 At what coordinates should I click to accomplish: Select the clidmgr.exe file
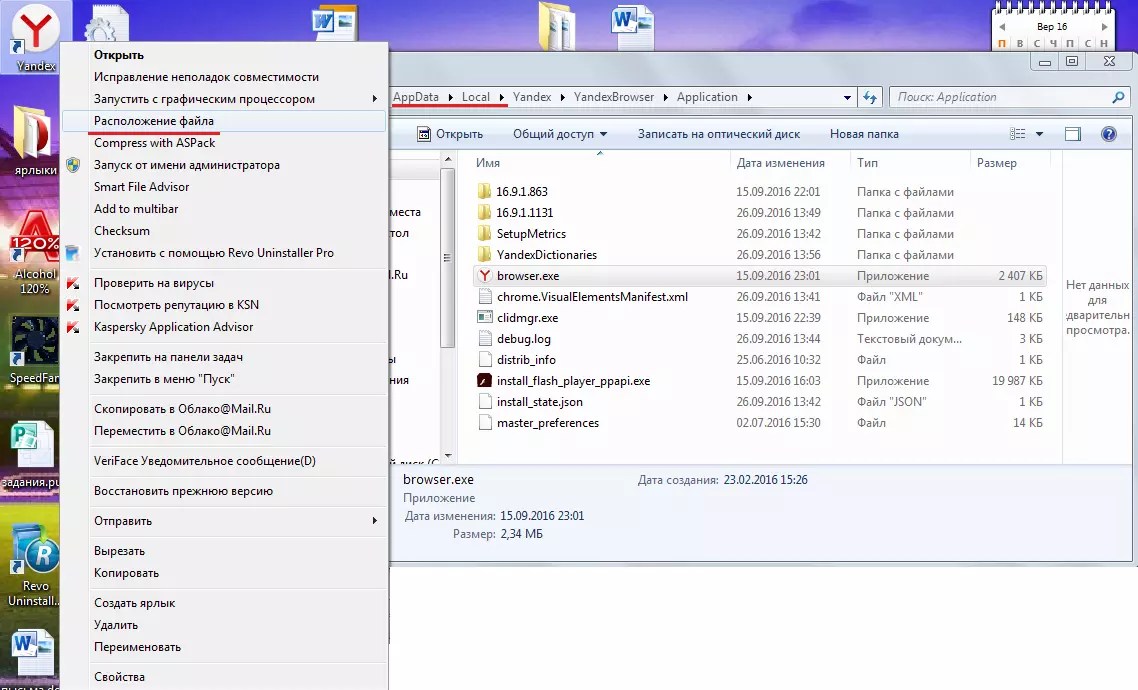click(527, 318)
